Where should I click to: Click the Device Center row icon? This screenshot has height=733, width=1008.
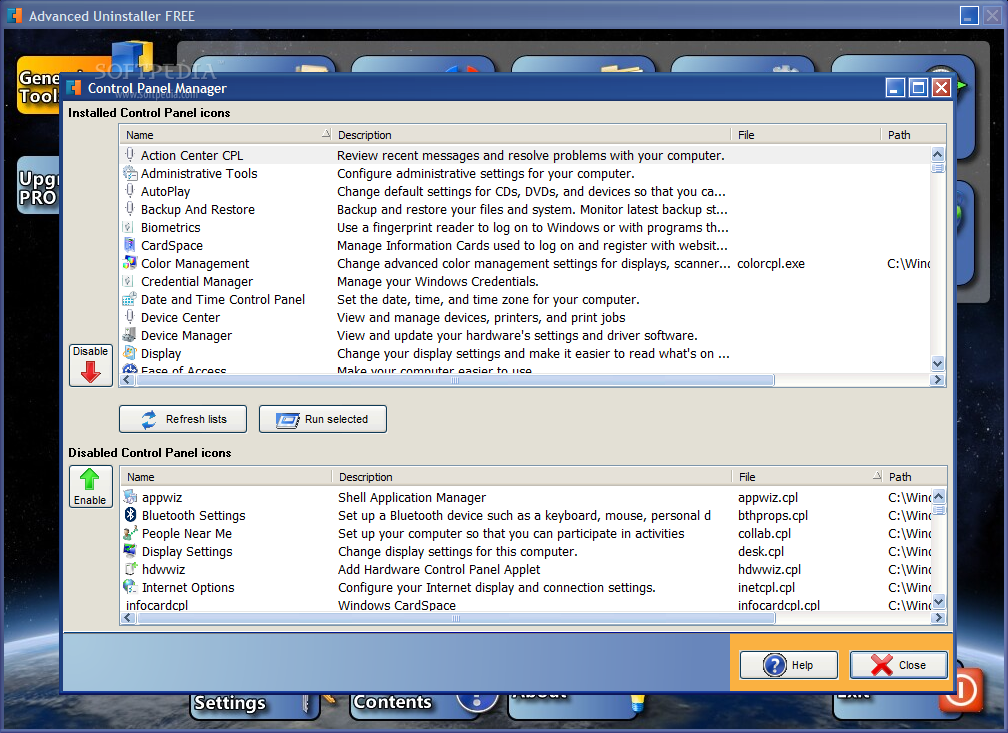pyautogui.click(x=130, y=317)
